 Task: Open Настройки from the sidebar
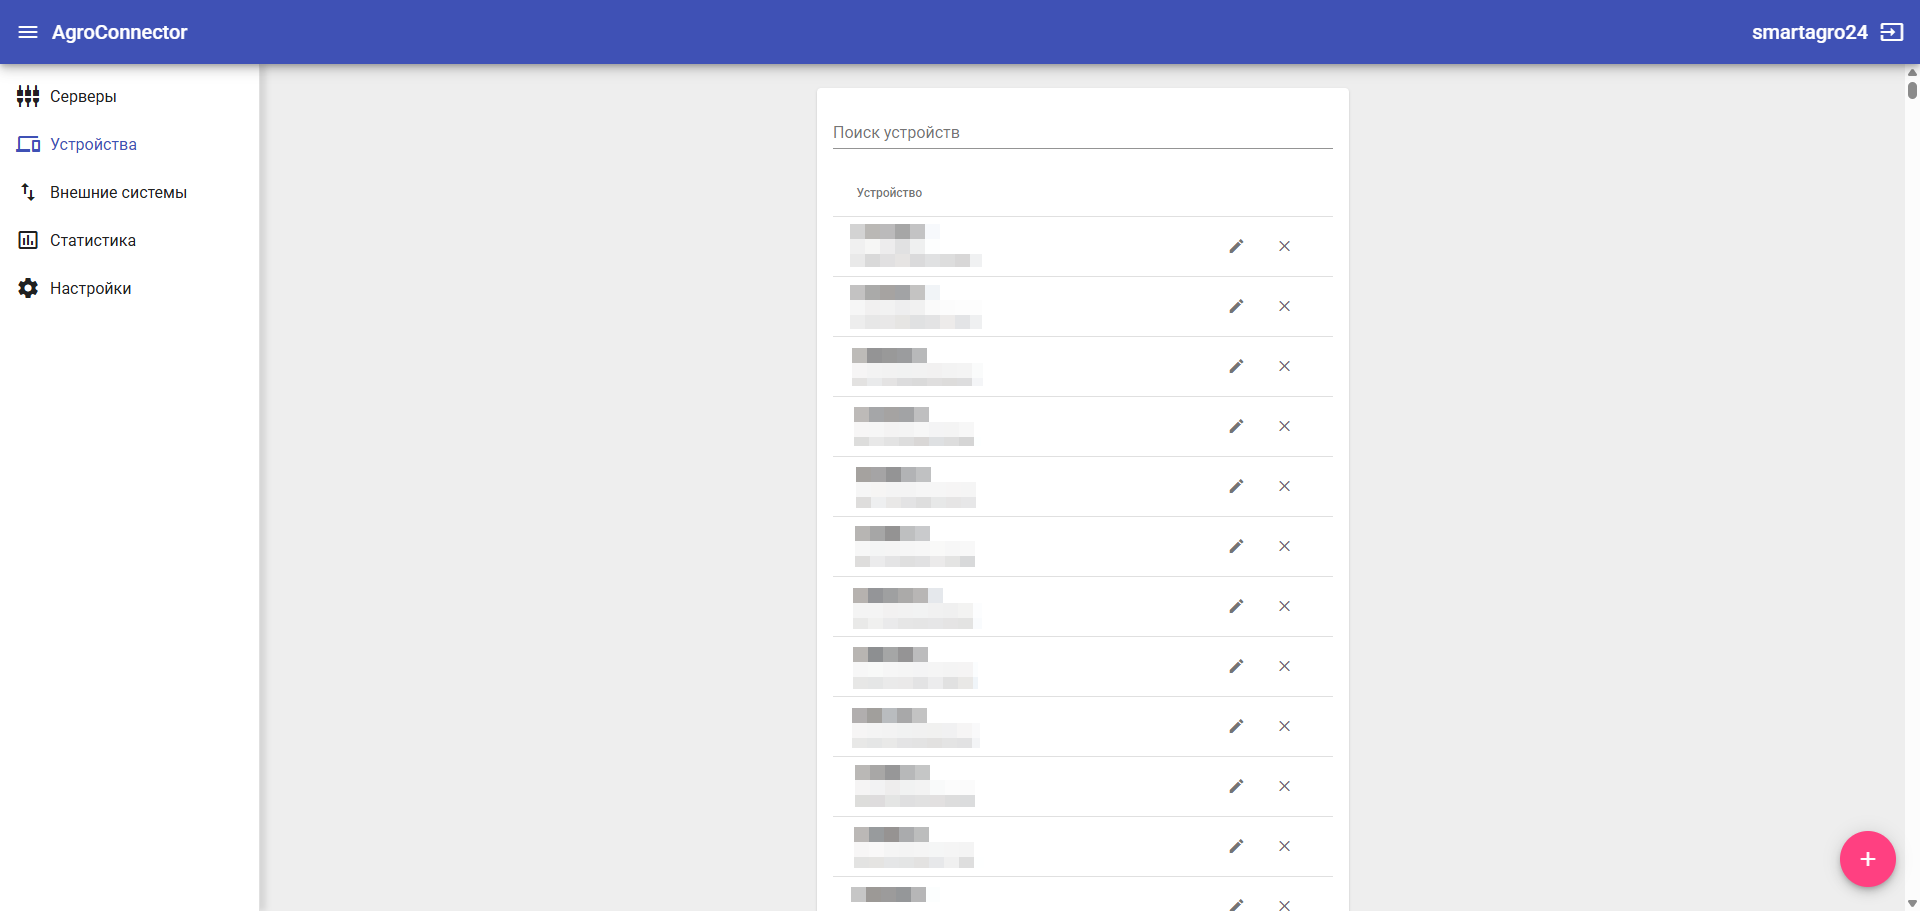[x=90, y=288]
